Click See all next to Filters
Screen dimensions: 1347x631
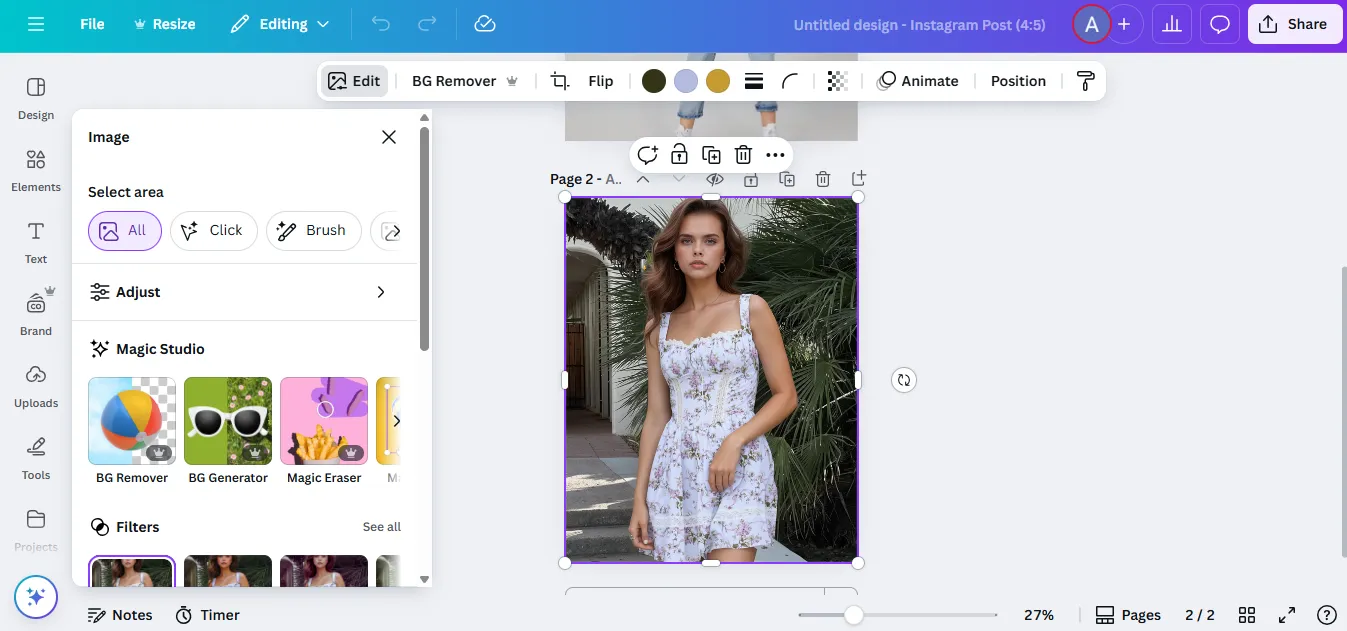tap(381, 527)
